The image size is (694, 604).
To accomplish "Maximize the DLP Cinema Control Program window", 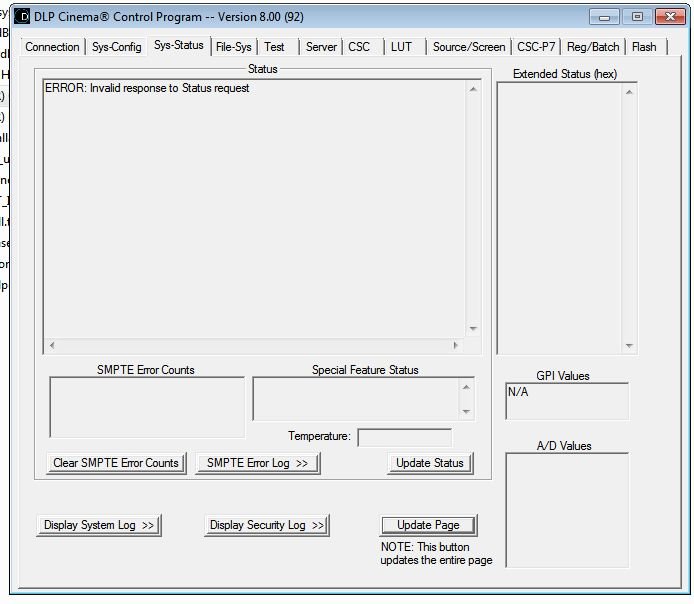I will pos(637,17).
